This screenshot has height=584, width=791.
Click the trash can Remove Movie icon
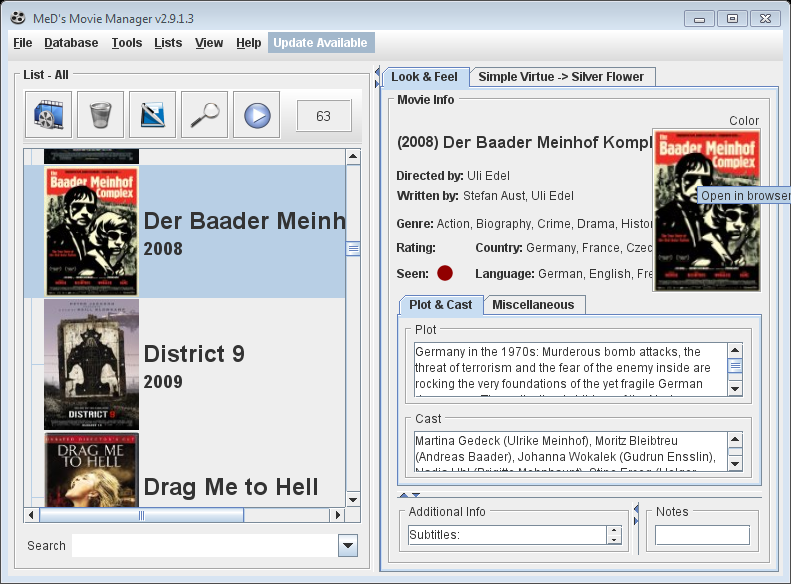pos(100,115)
